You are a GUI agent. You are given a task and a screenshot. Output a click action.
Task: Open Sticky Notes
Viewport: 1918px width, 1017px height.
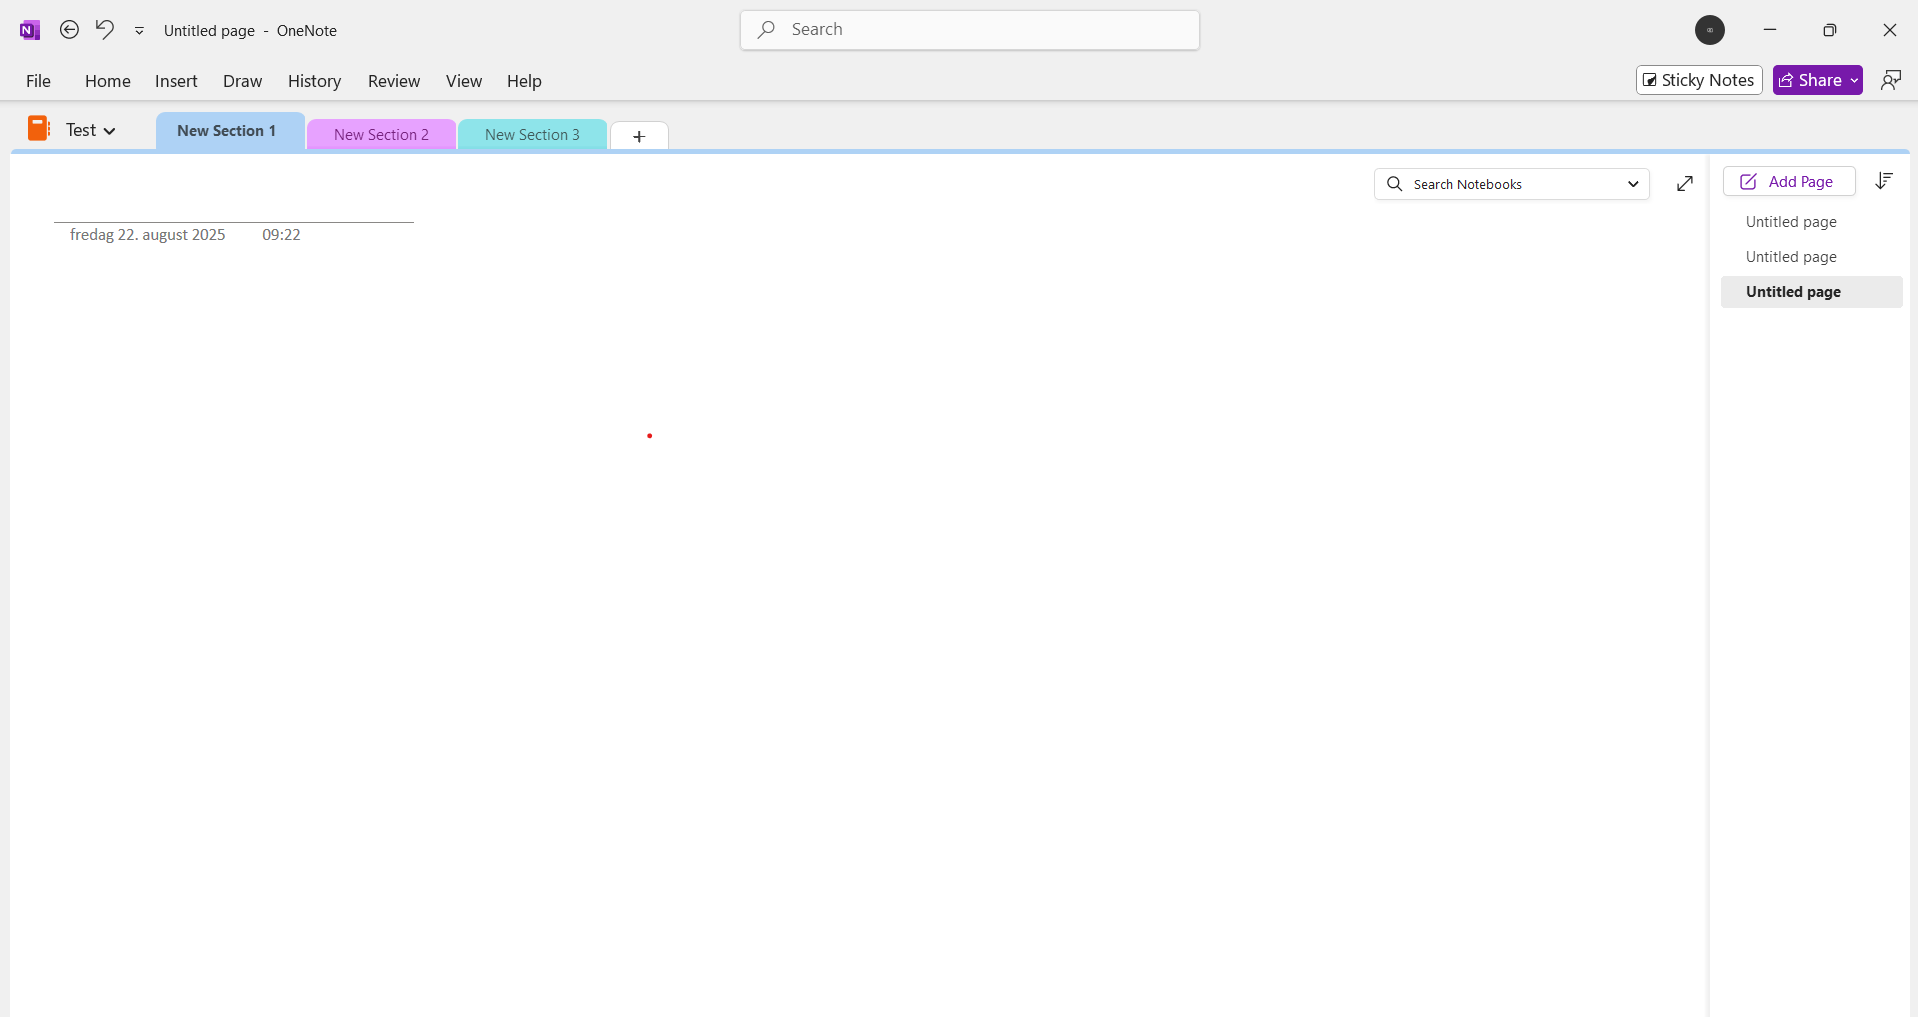(1699, 80)
